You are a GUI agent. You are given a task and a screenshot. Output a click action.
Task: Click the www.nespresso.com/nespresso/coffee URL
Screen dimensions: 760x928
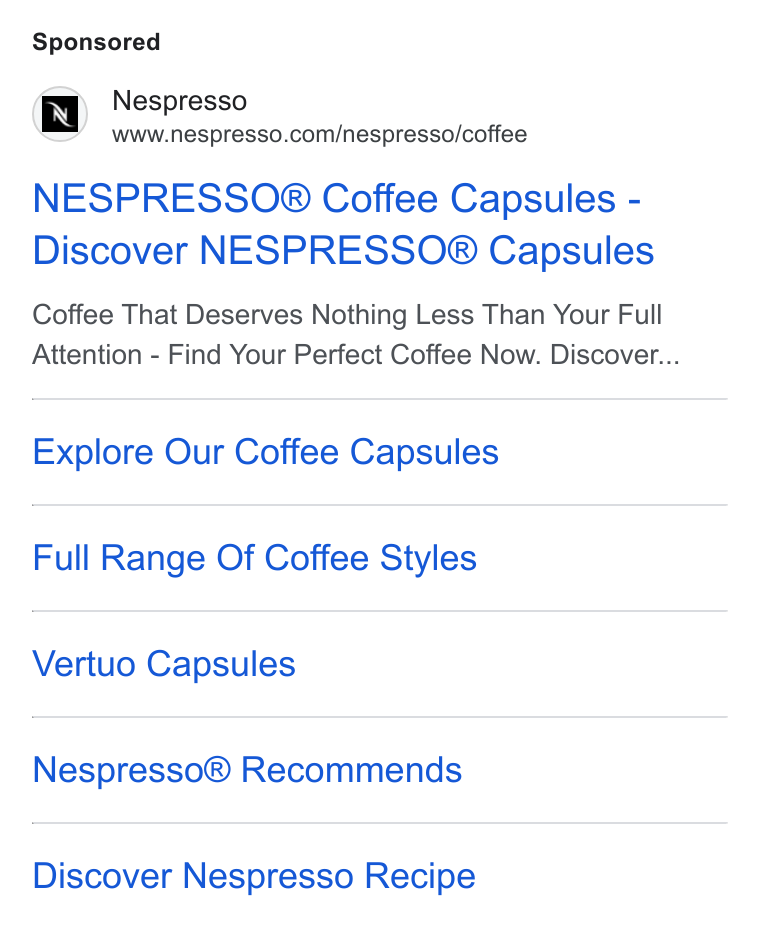point(320,134)
